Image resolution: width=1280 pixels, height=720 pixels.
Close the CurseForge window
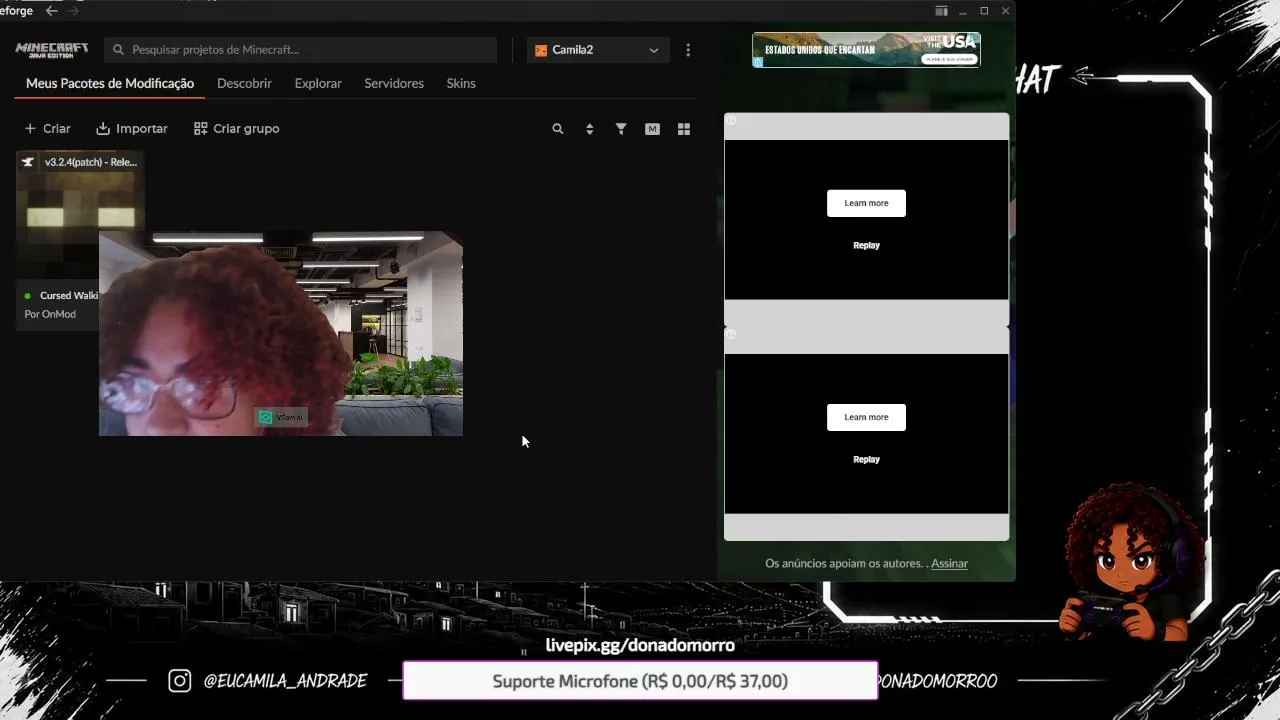[1006, 11]
